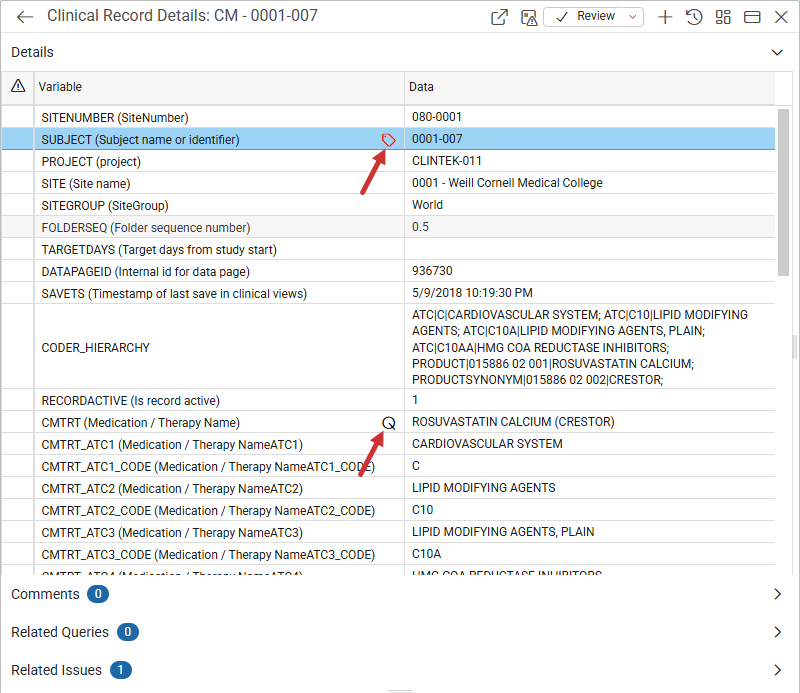The width and height of the screenshot is (800, 693).
Task: Click the image warning icon in header
Action: click(529, 17)
